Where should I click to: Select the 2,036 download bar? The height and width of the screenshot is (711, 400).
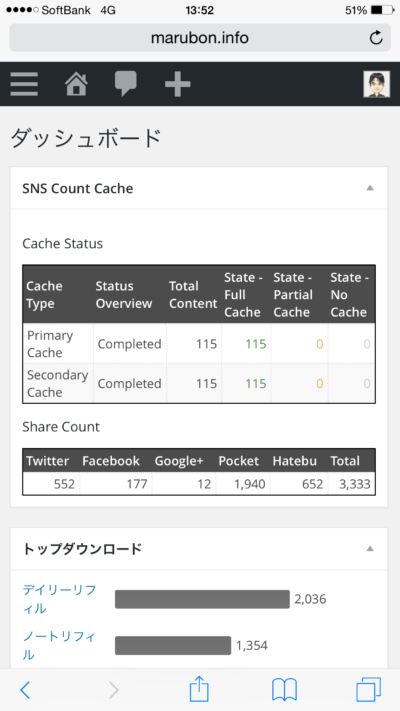pos(202,599)
